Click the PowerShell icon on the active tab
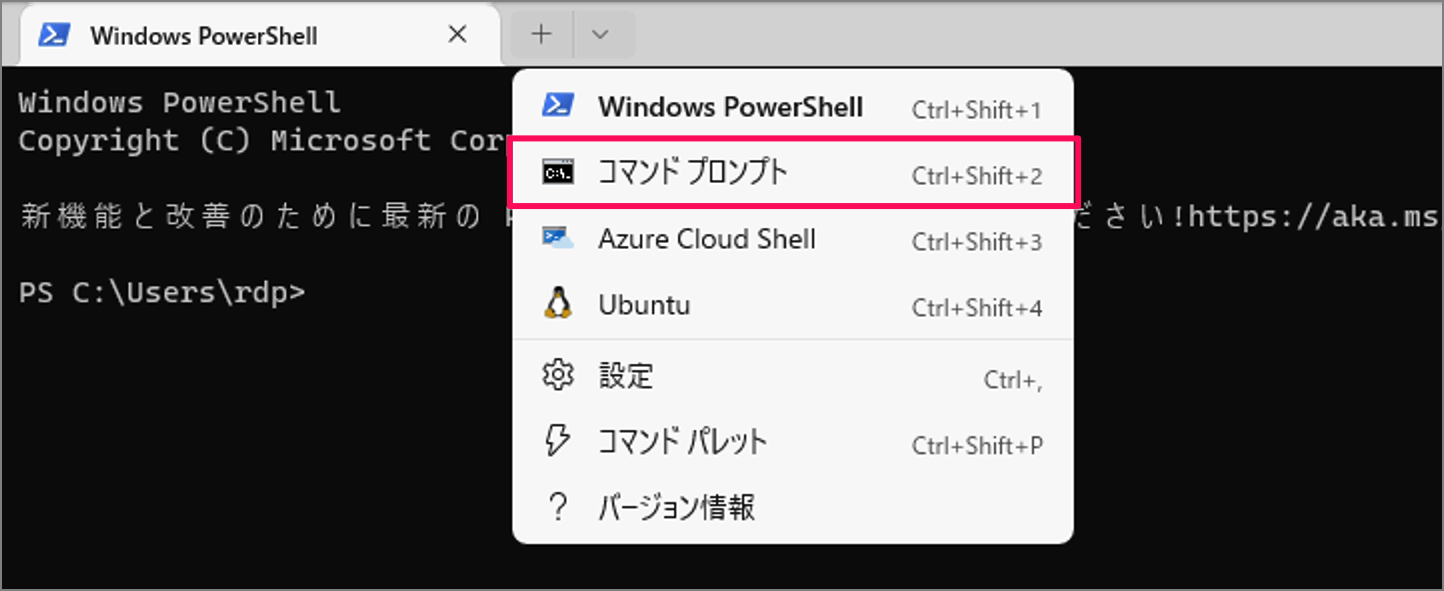This screenshot has width=1444, height=591. click(x=54, y=33)
